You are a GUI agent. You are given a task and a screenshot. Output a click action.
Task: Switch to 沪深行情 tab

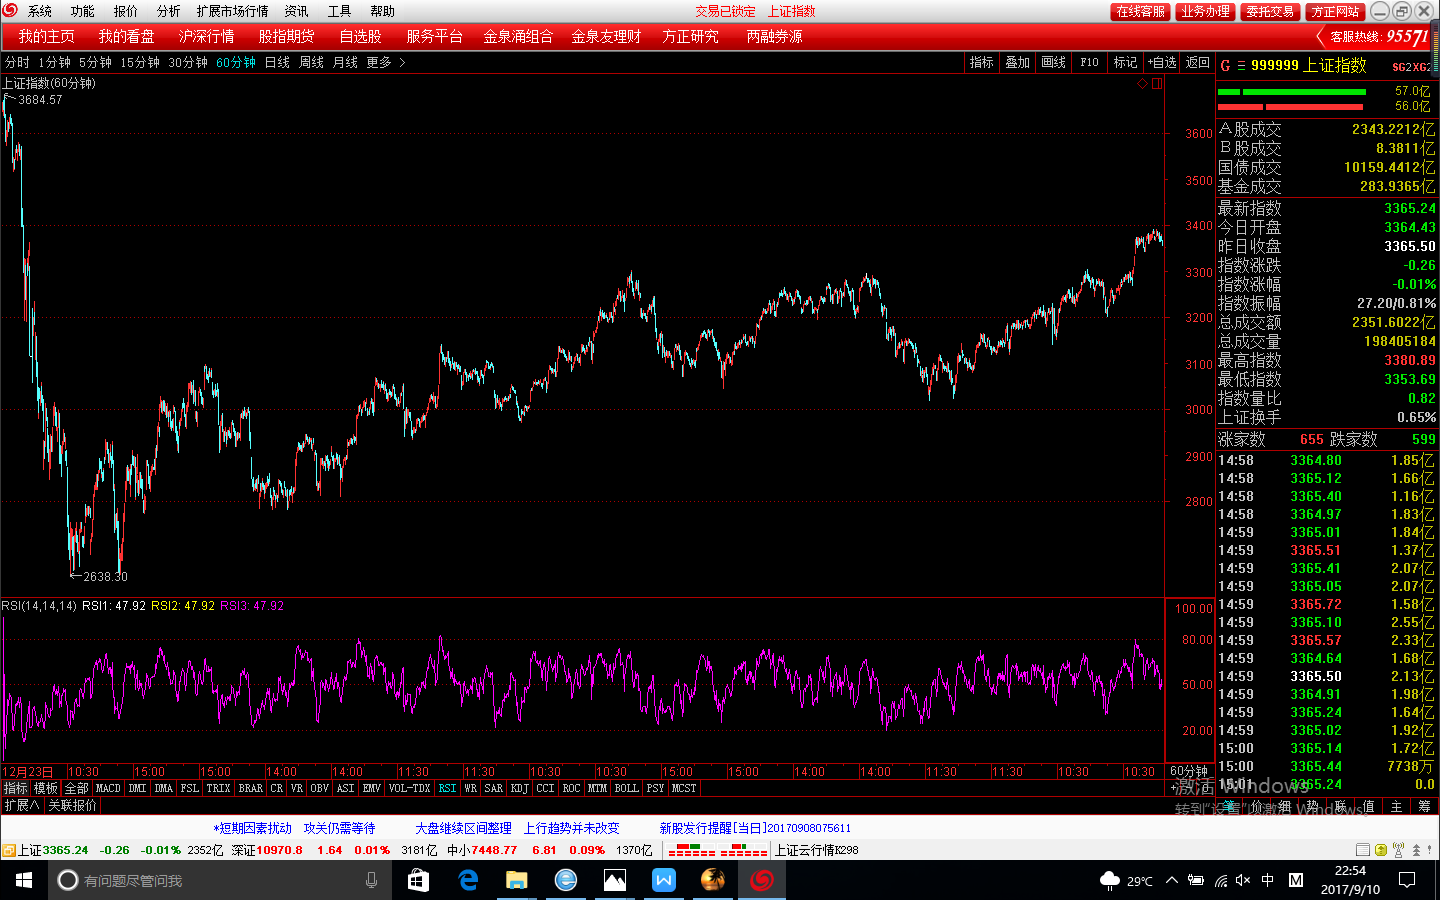click(x=207, y=36)
